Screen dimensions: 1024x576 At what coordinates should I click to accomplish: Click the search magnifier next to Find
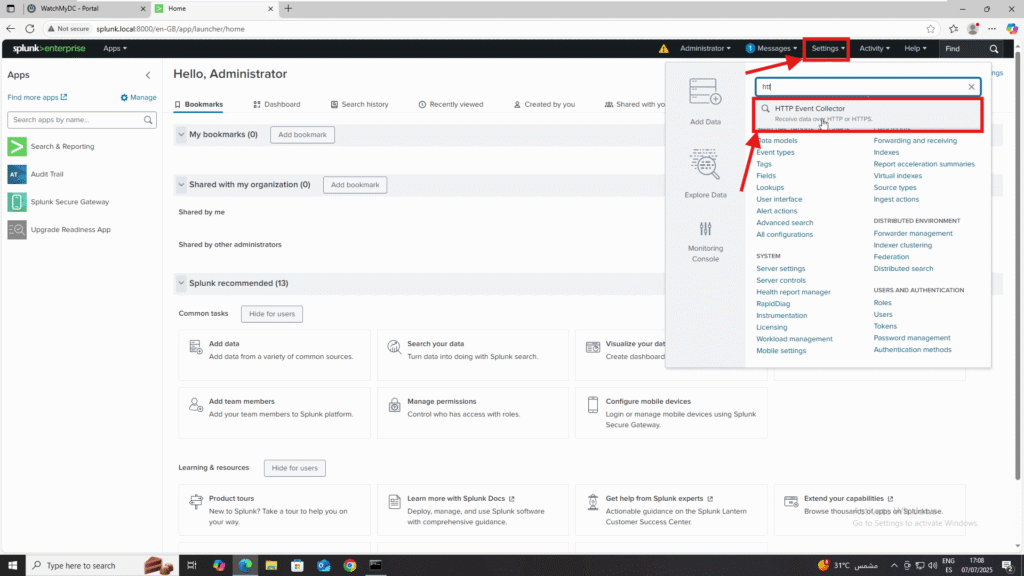click(994, 49)
